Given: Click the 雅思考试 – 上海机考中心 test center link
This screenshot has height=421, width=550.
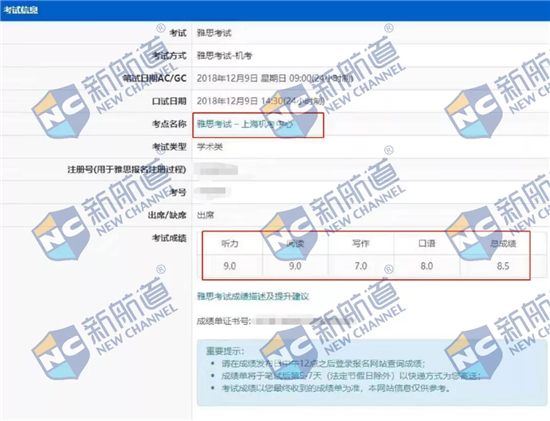Looking at the screenshot, I should pyautogui.click(x=244, y=124).
